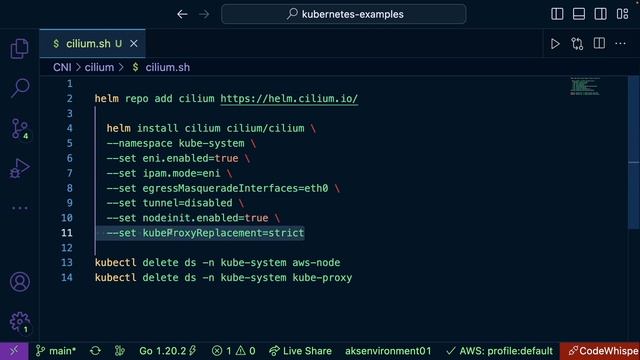Open the Manage settings gear
640x360 pixels.
[20, 322]
